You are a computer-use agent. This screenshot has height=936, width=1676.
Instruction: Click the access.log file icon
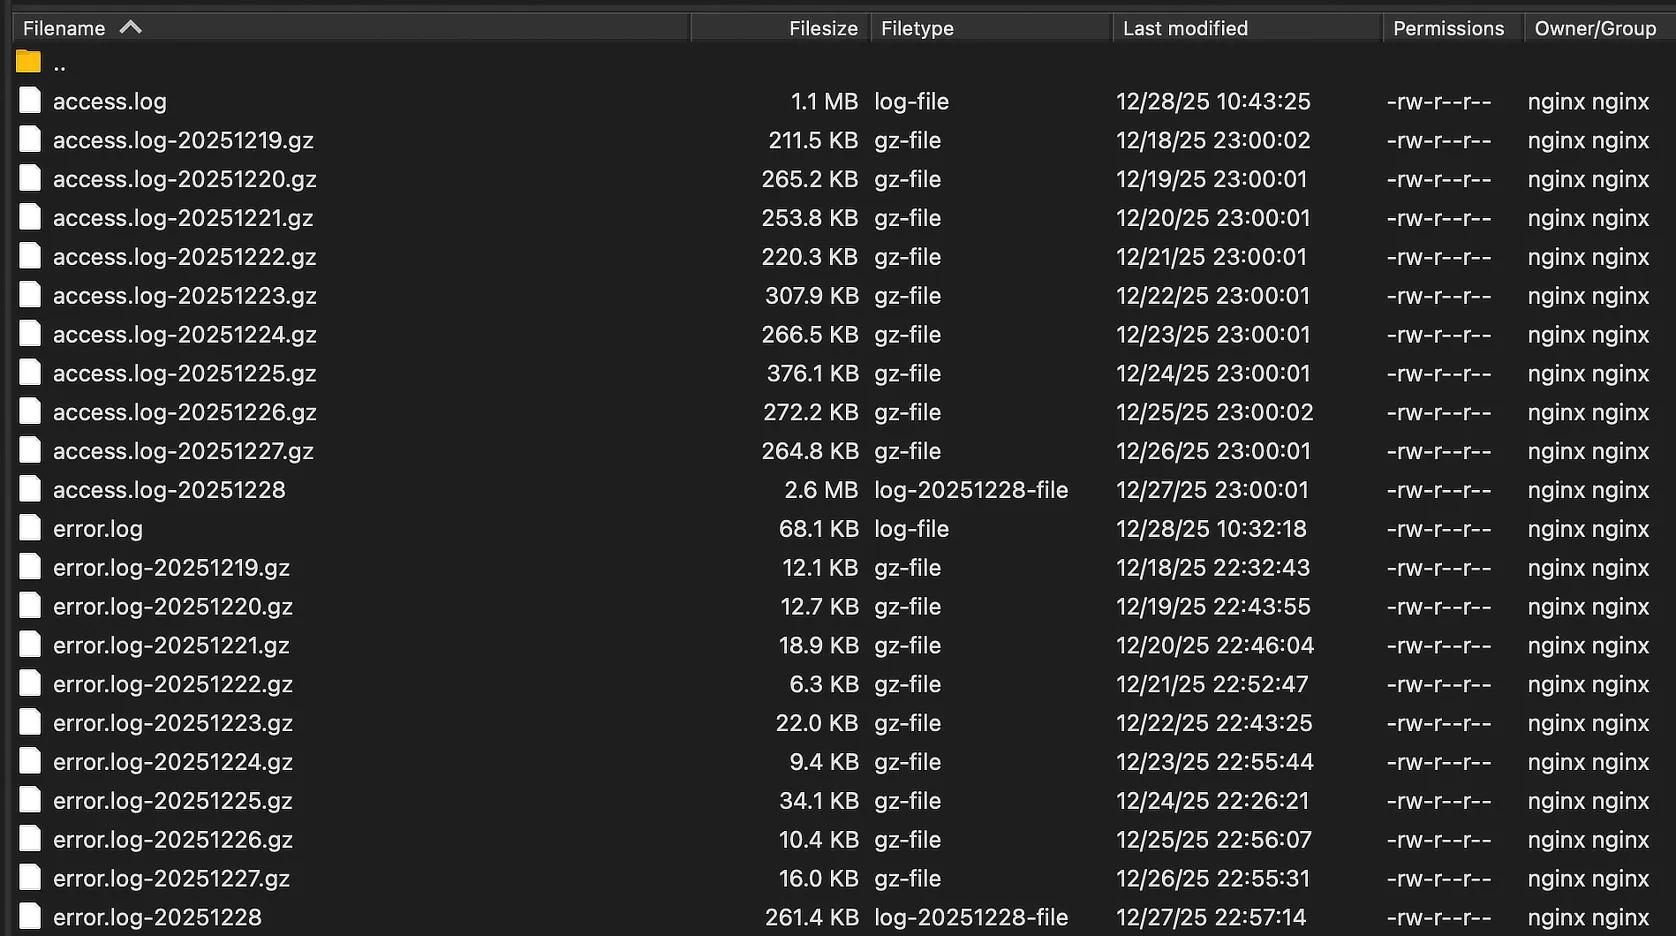pos(30,101)
